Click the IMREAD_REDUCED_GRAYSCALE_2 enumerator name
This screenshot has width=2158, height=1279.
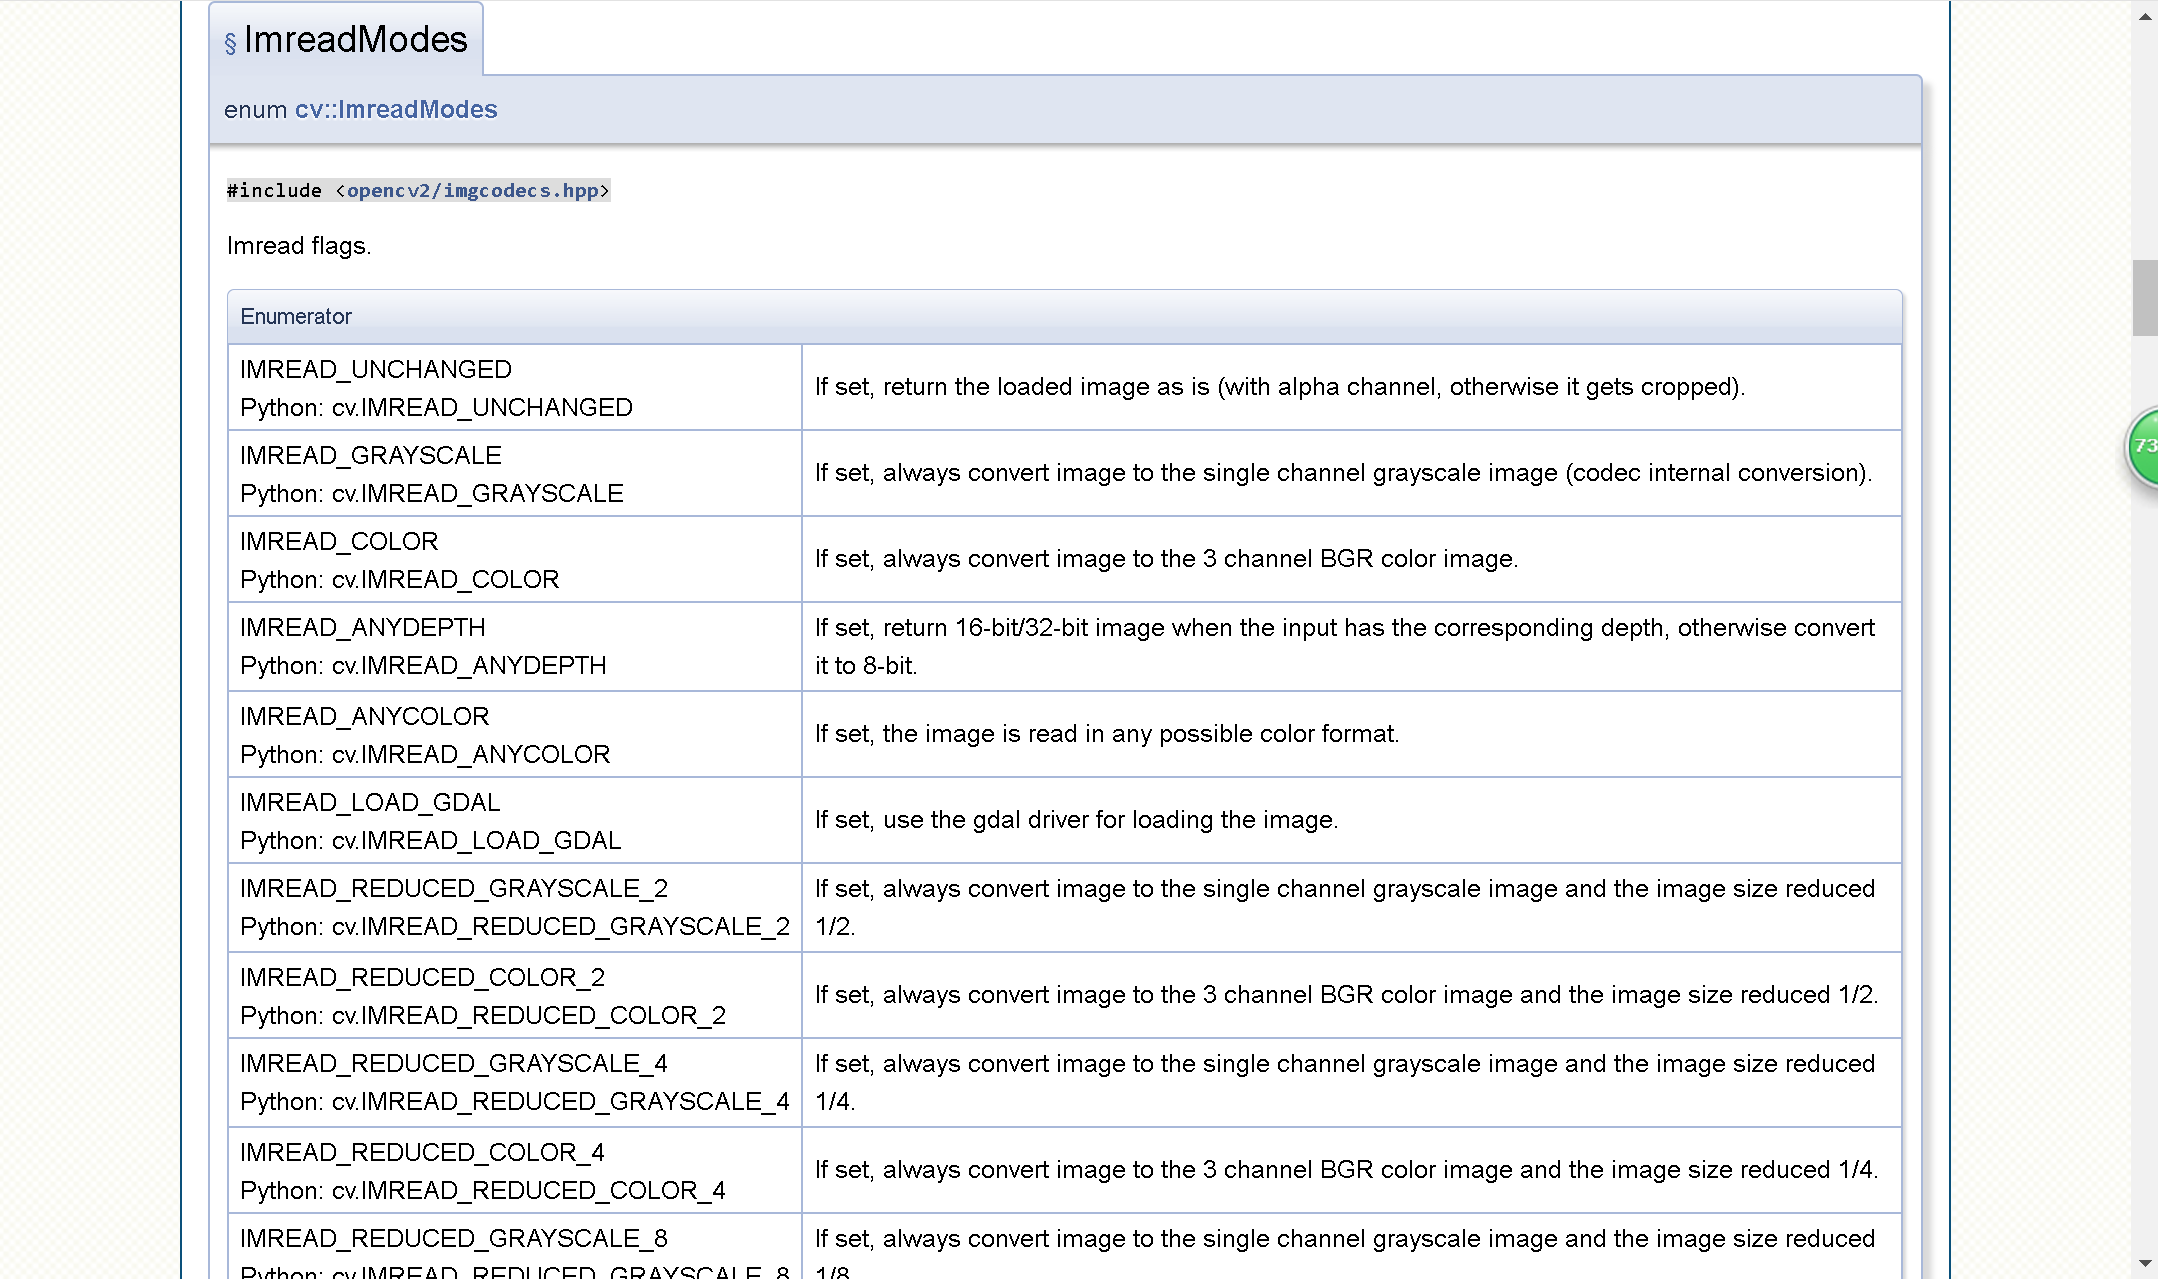[453, 888]
